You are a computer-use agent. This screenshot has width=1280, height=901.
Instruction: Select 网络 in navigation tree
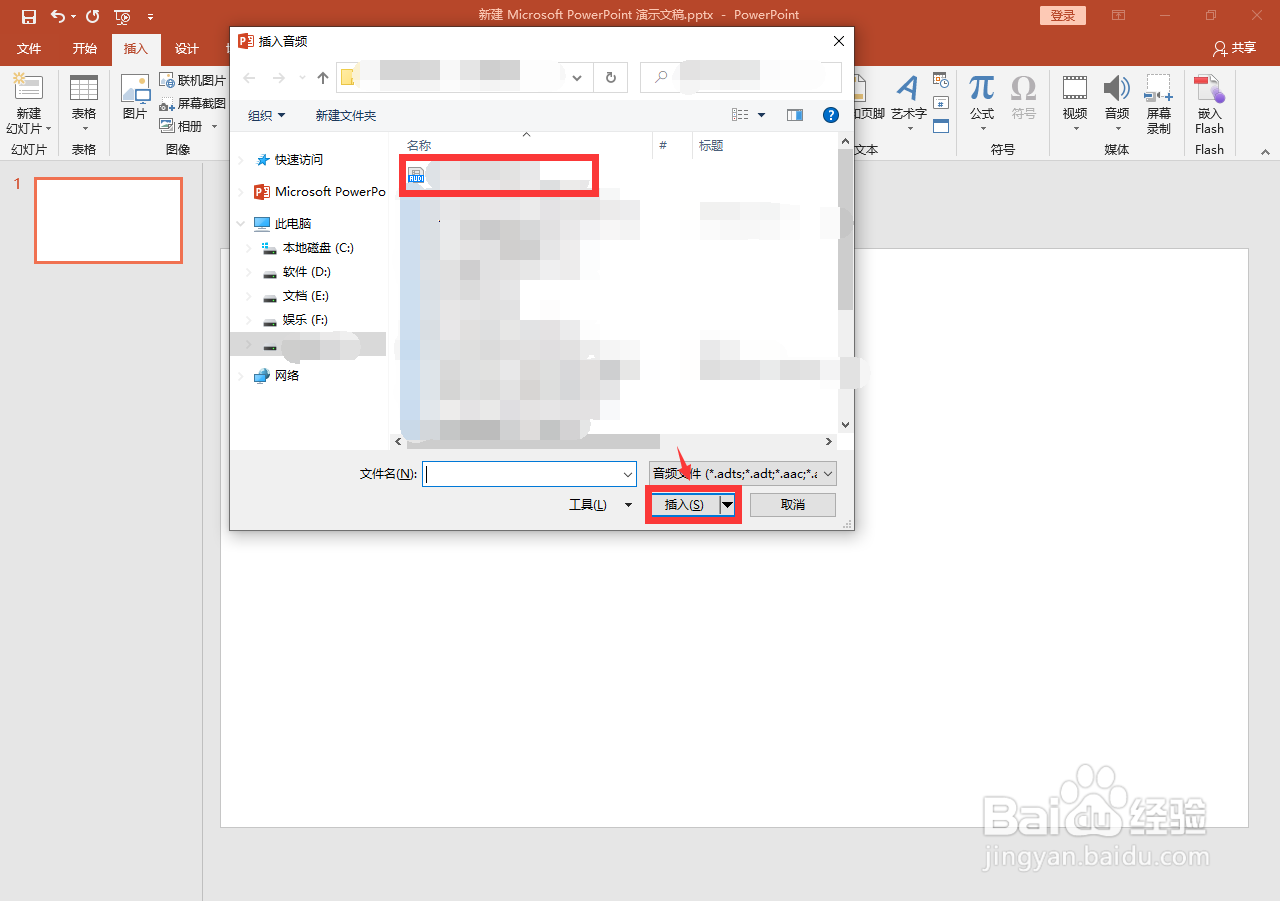click(x=287, y=375)
